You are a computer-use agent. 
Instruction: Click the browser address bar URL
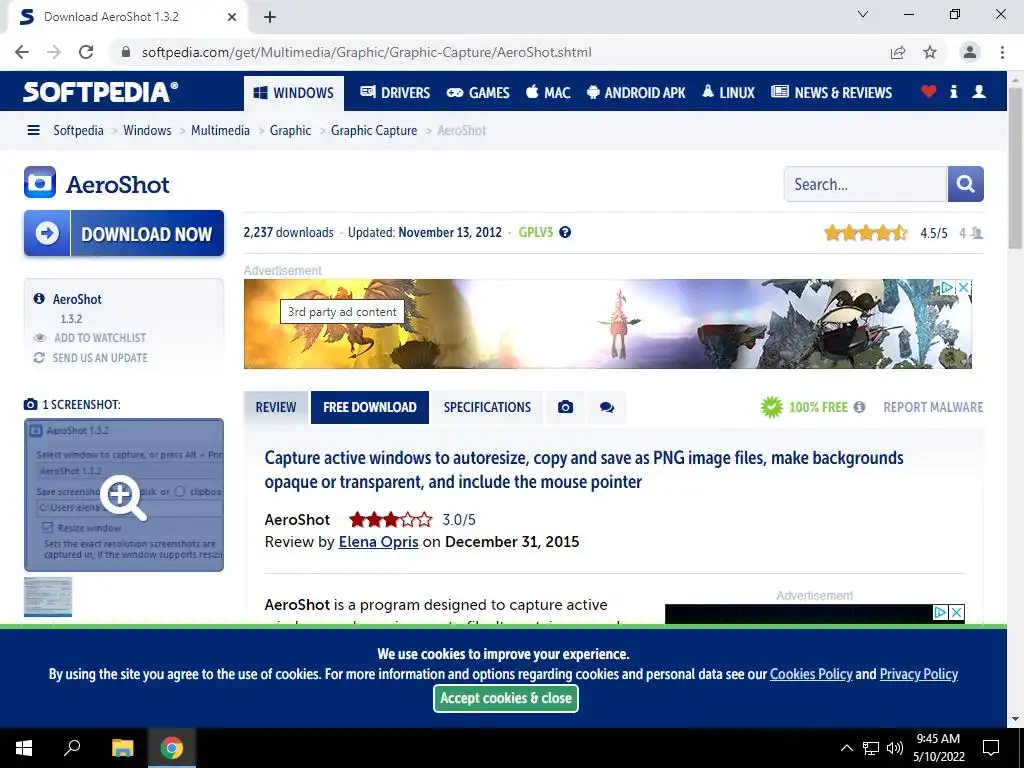click(366, 52)
